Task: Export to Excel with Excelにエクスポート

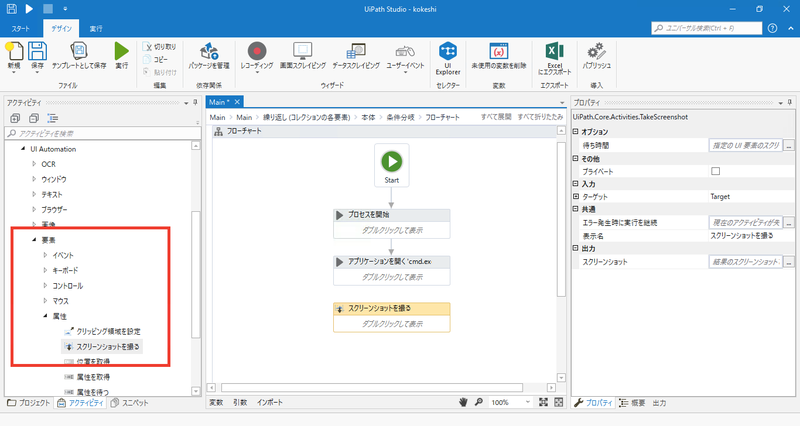Action: click(555, 59)
